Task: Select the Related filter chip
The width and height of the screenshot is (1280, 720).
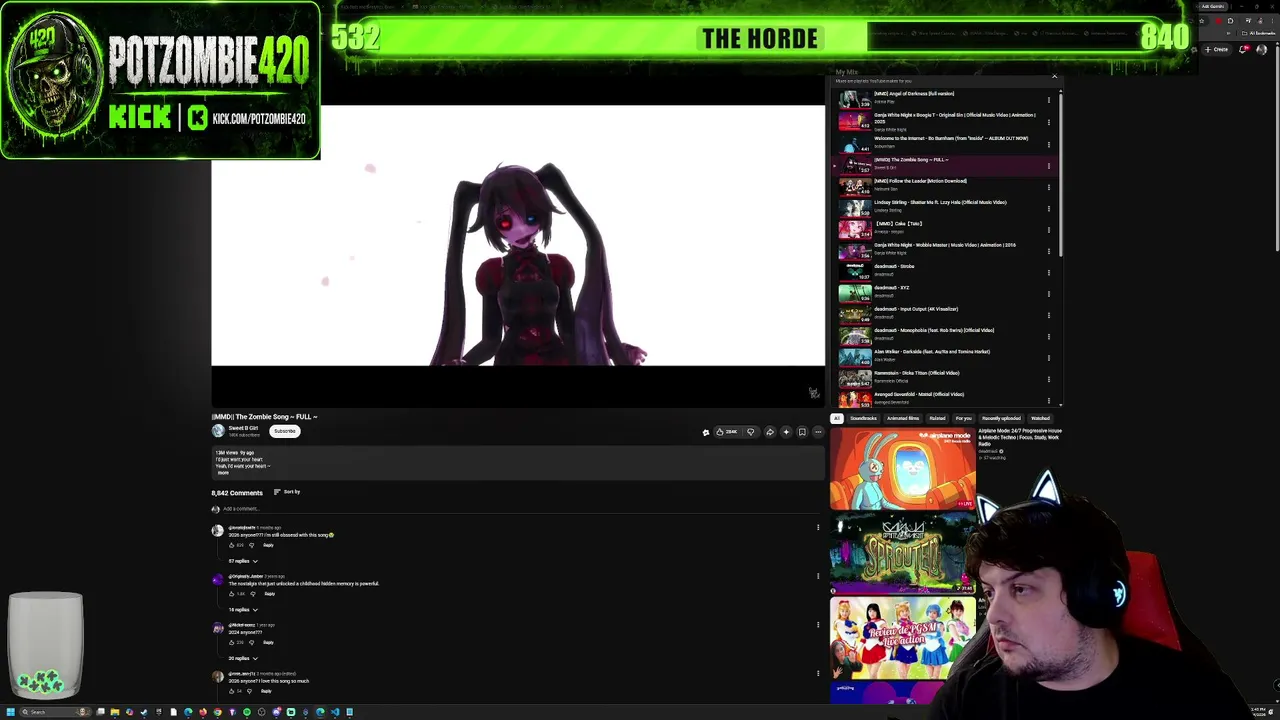Action: (x=937, y=419)
